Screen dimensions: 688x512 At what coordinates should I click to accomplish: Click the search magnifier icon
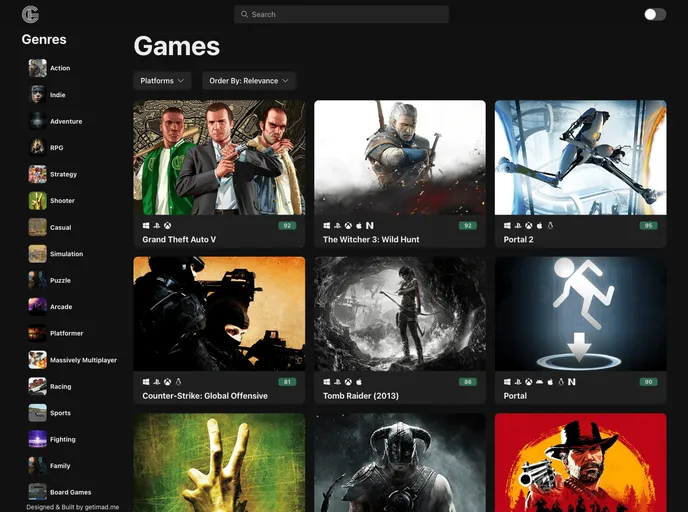pyautogui.click(x=244, y=14)
